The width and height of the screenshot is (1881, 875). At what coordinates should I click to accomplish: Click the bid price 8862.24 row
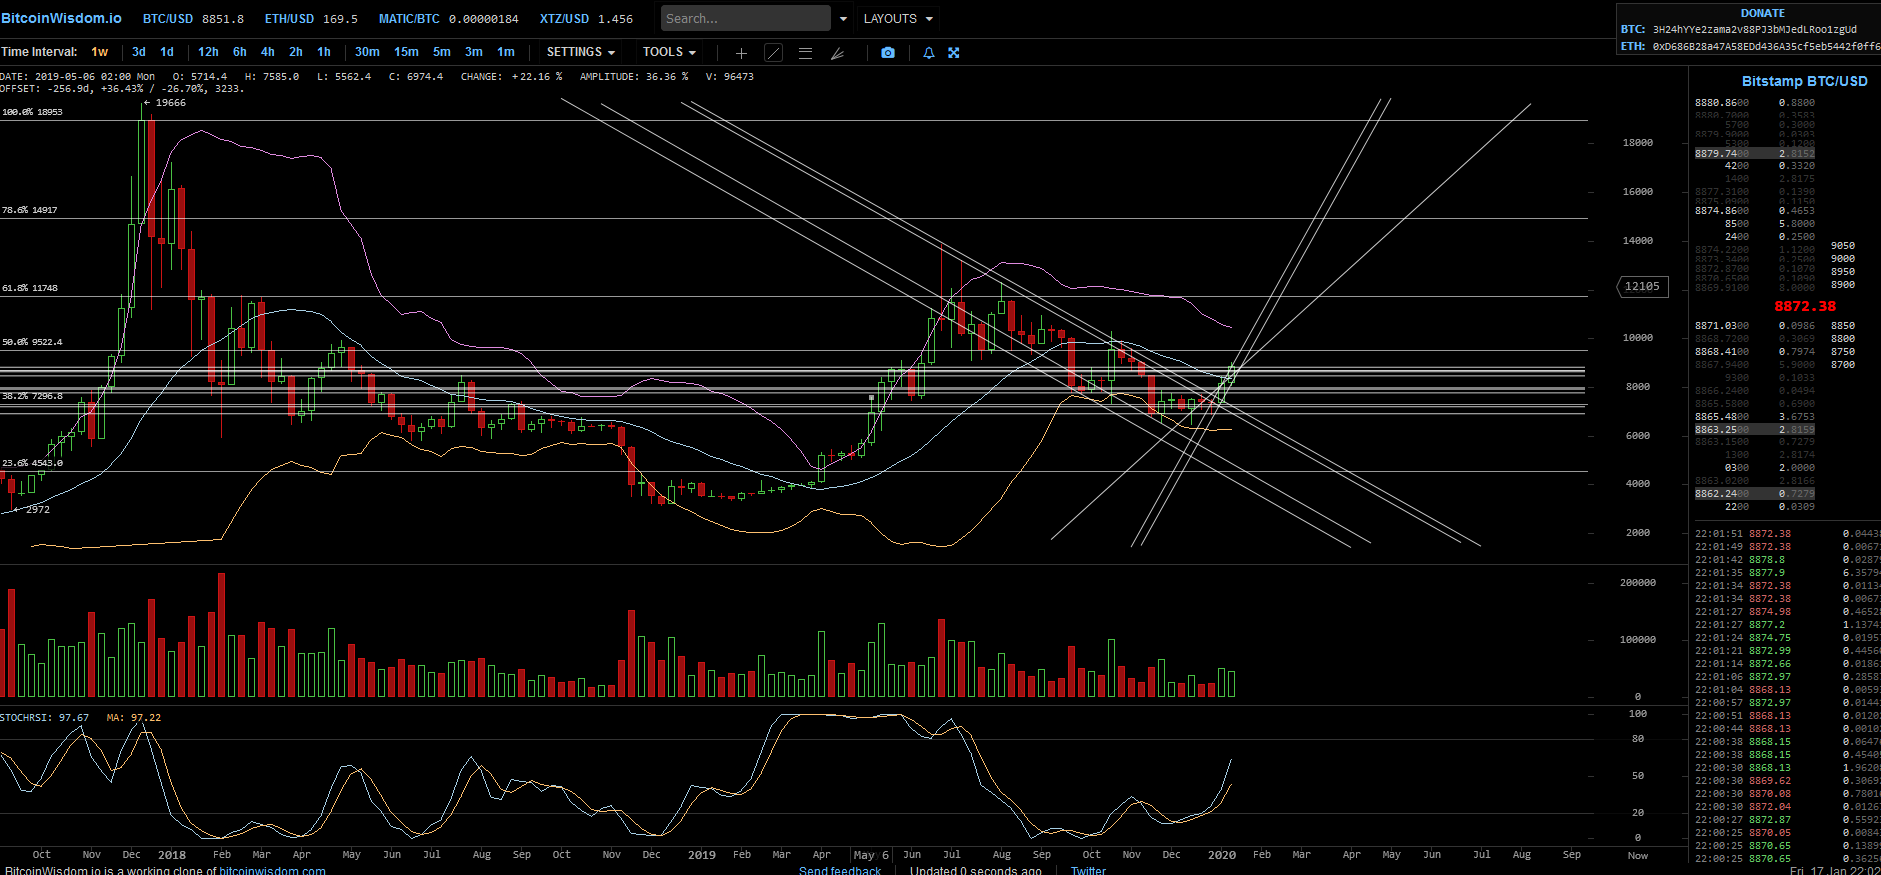(x=1755, y=494)
